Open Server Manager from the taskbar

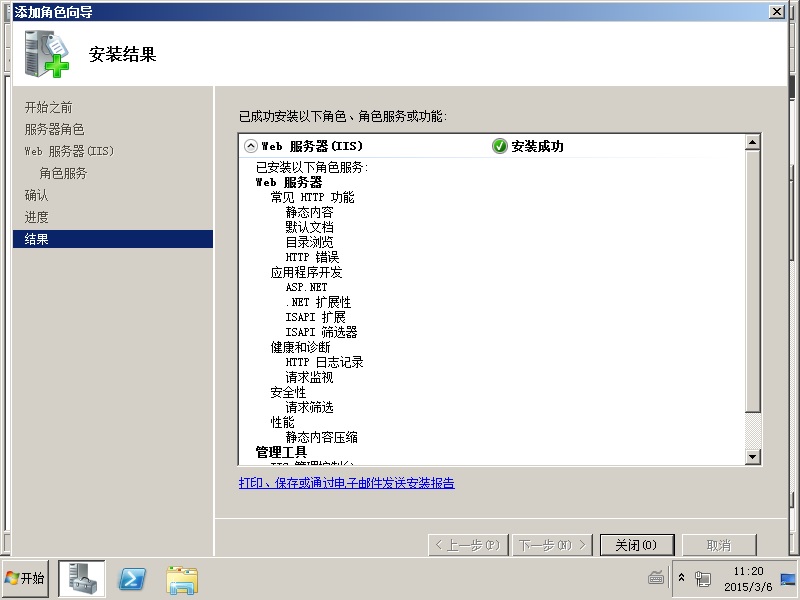pos(82,579)
